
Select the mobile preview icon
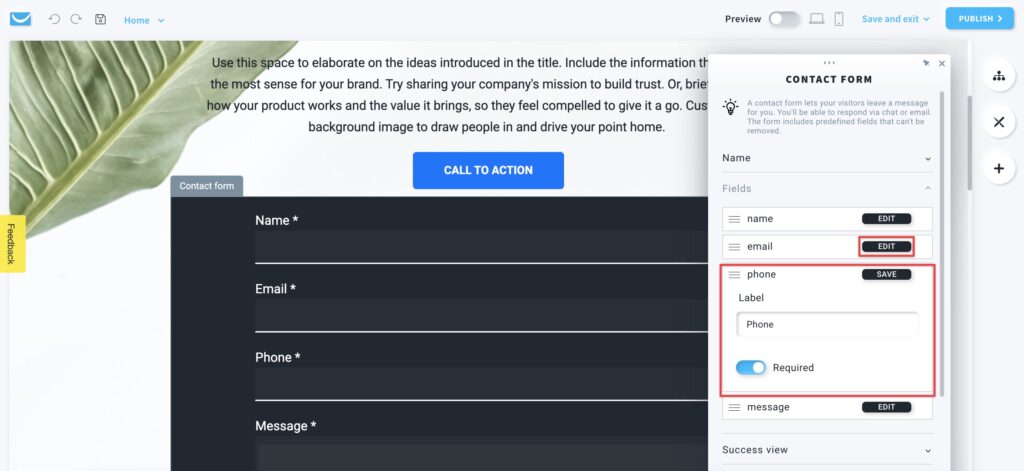[839, 19]
